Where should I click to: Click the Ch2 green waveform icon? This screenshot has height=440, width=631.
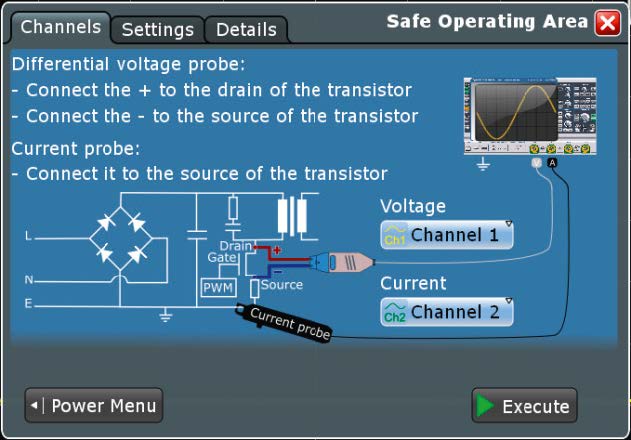pos(394,312)
